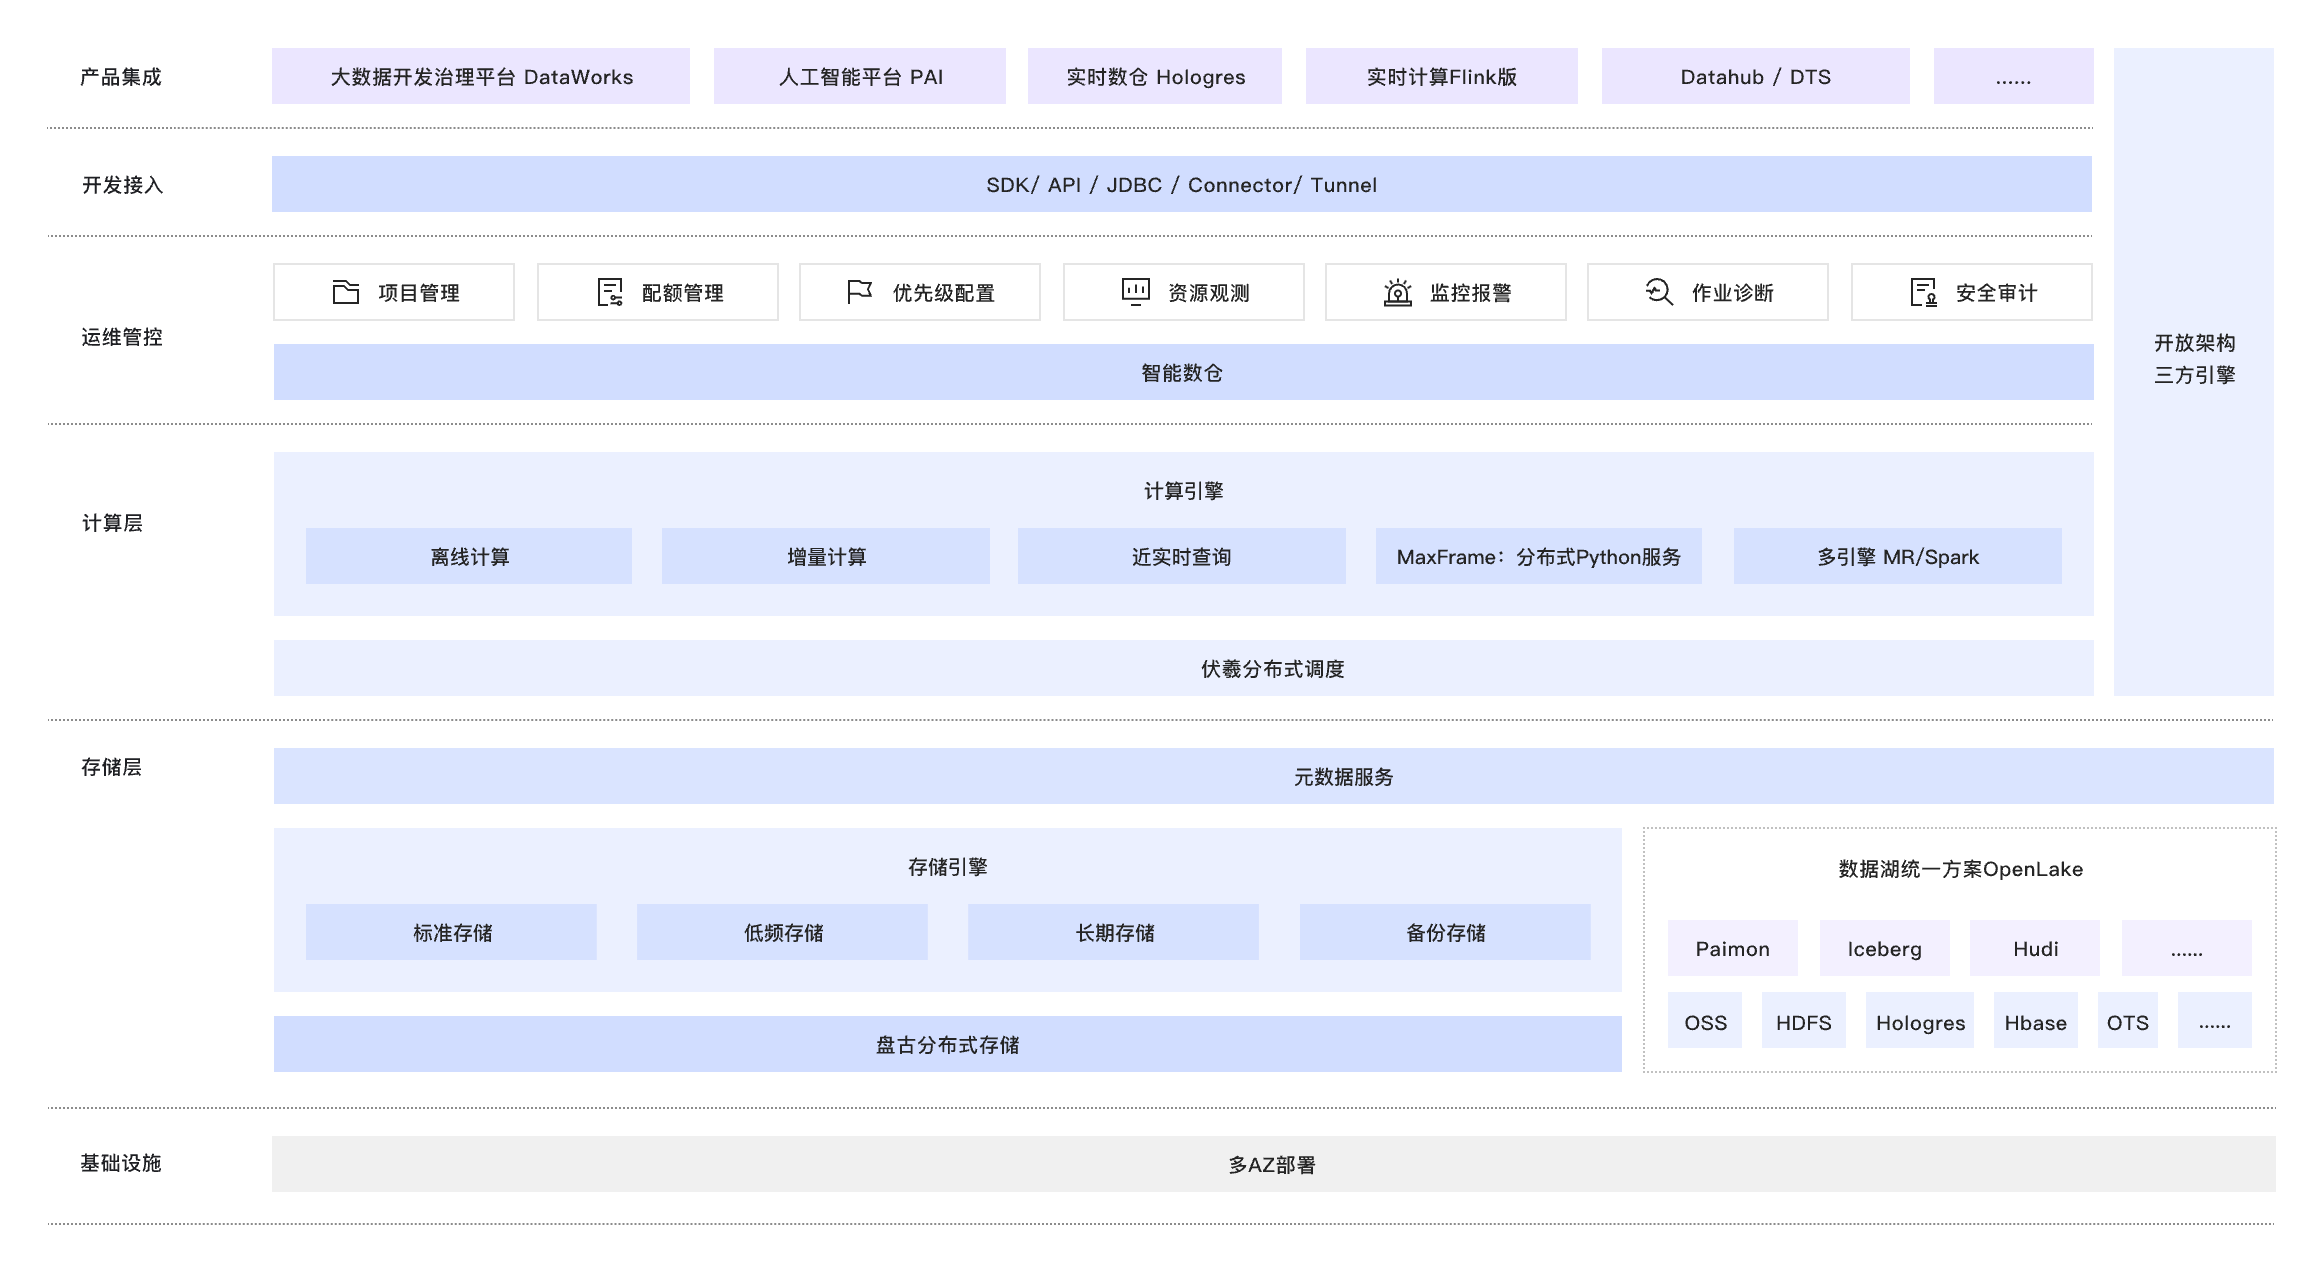Click the priority configuration flag icon
The image size is (2320, 1264).
point(860,292)
